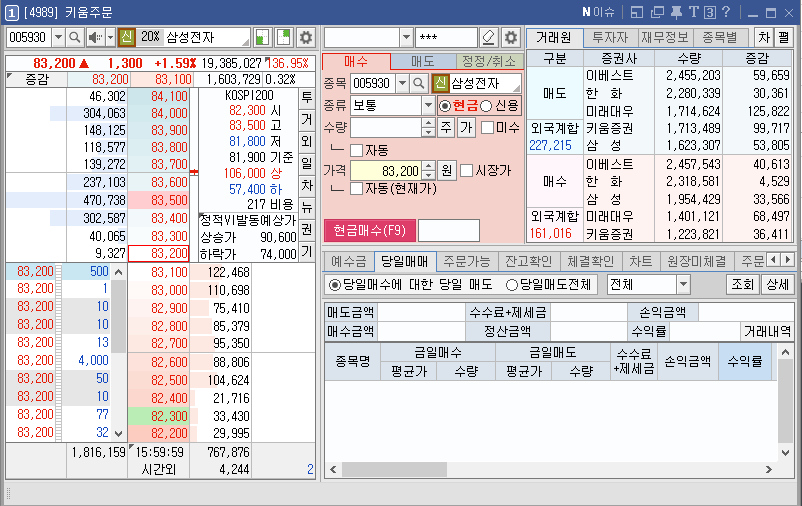Image resolution: width=802 pixels, height=506 pixels.
Task: Open the 전체 filter dropdown
Action: 683,284
